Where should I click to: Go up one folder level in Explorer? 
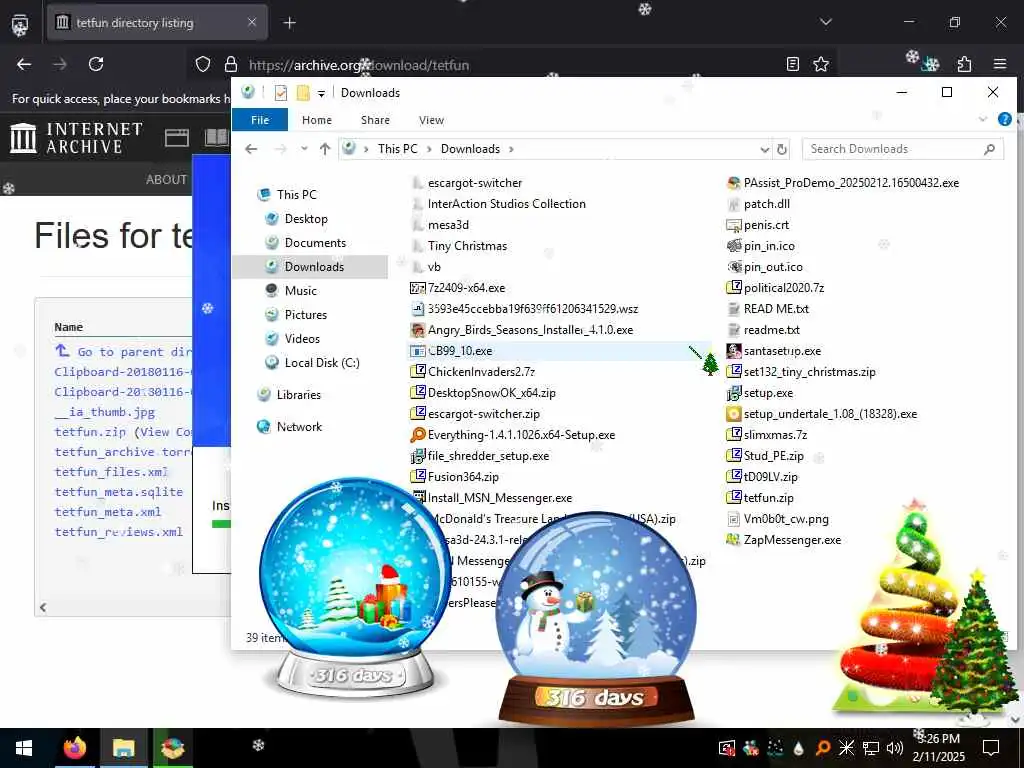pos(325,149)
